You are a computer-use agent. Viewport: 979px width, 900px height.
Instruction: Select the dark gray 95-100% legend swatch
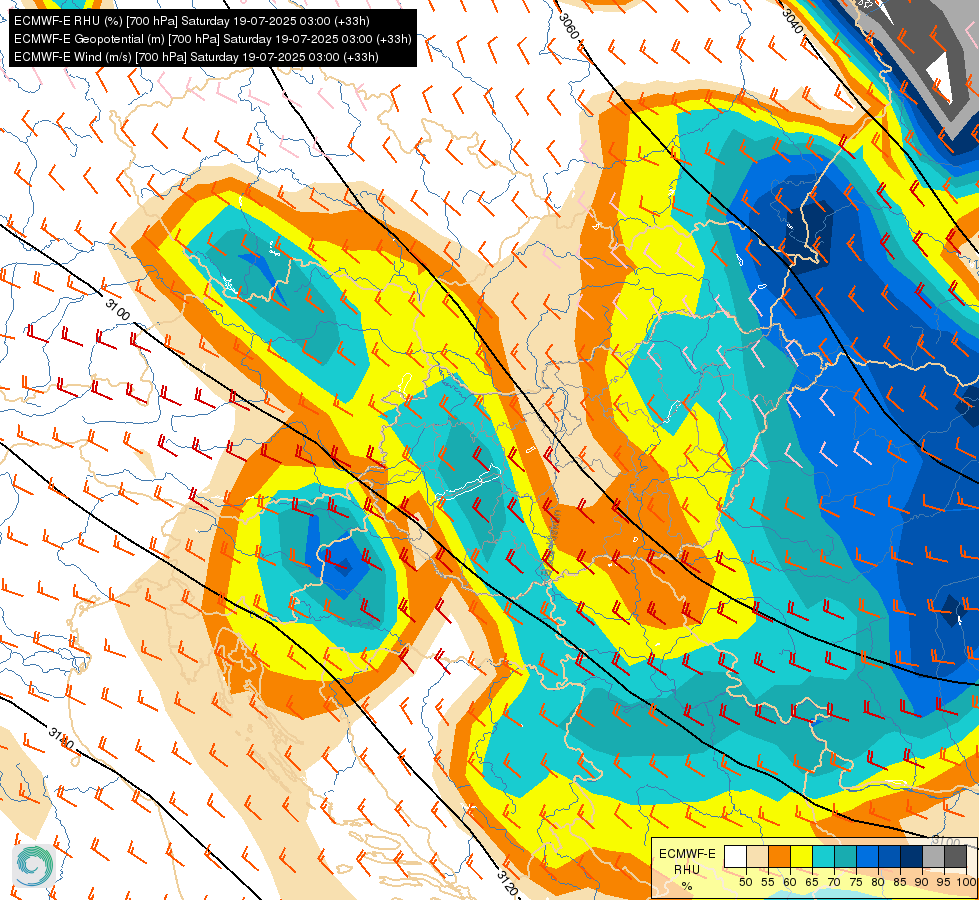[955, 856]
